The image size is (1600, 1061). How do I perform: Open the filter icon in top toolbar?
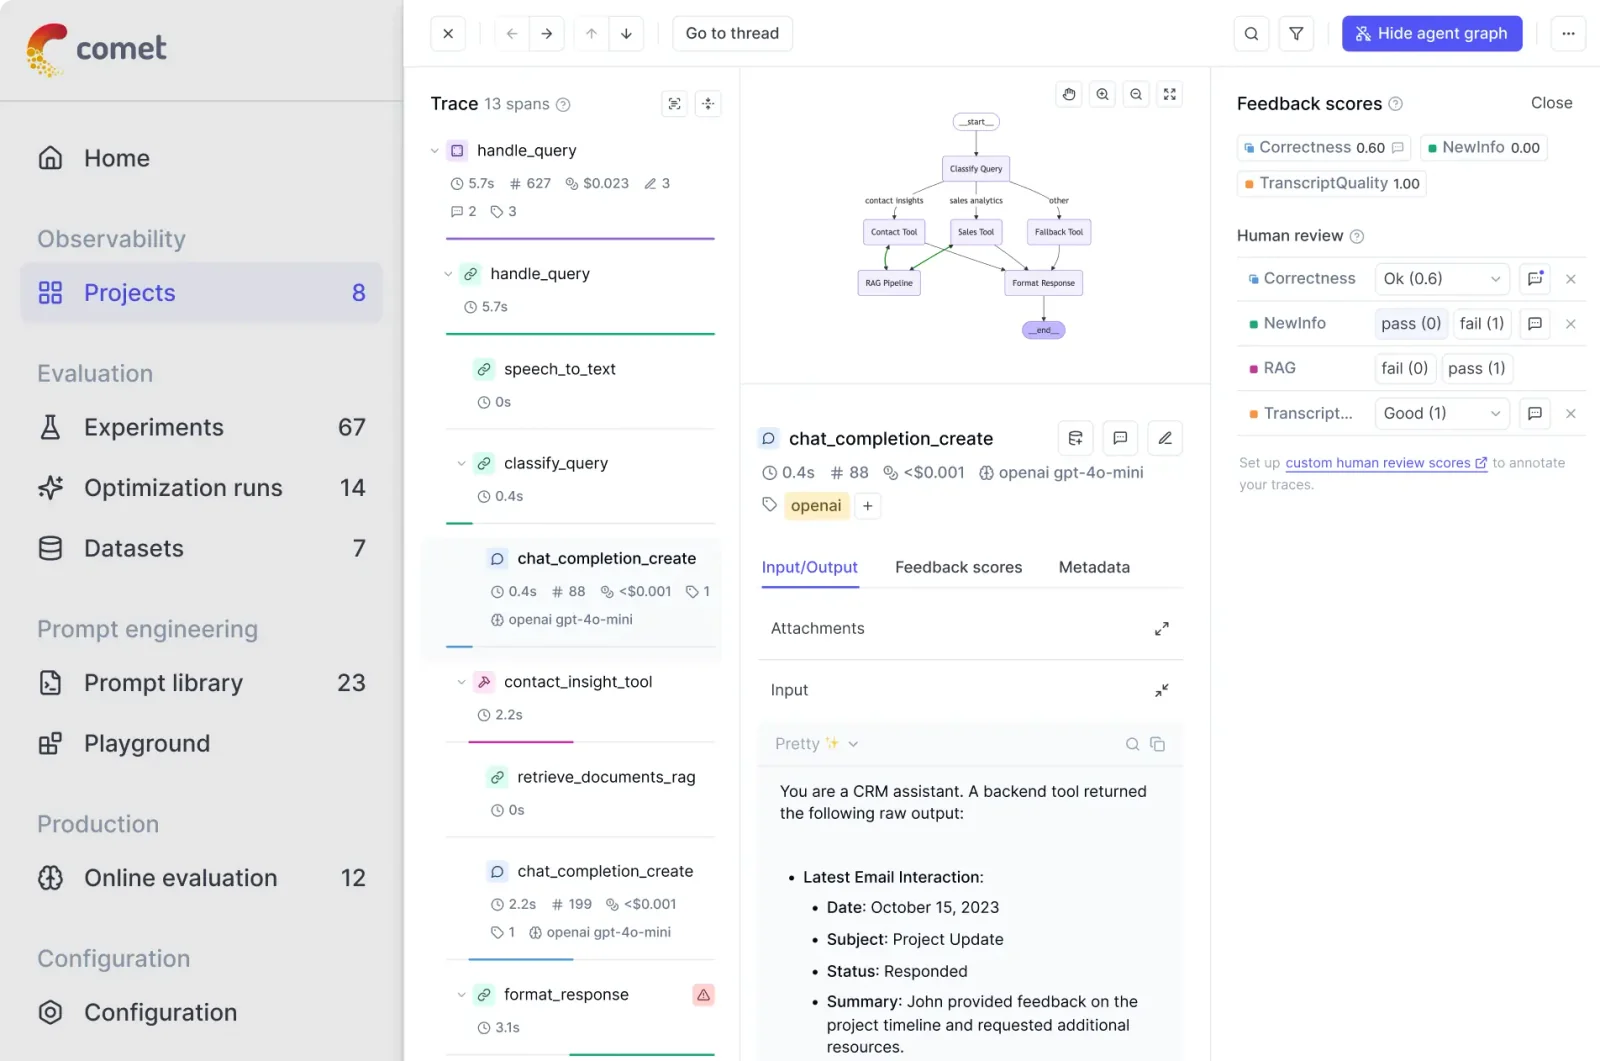point(1296,34)
